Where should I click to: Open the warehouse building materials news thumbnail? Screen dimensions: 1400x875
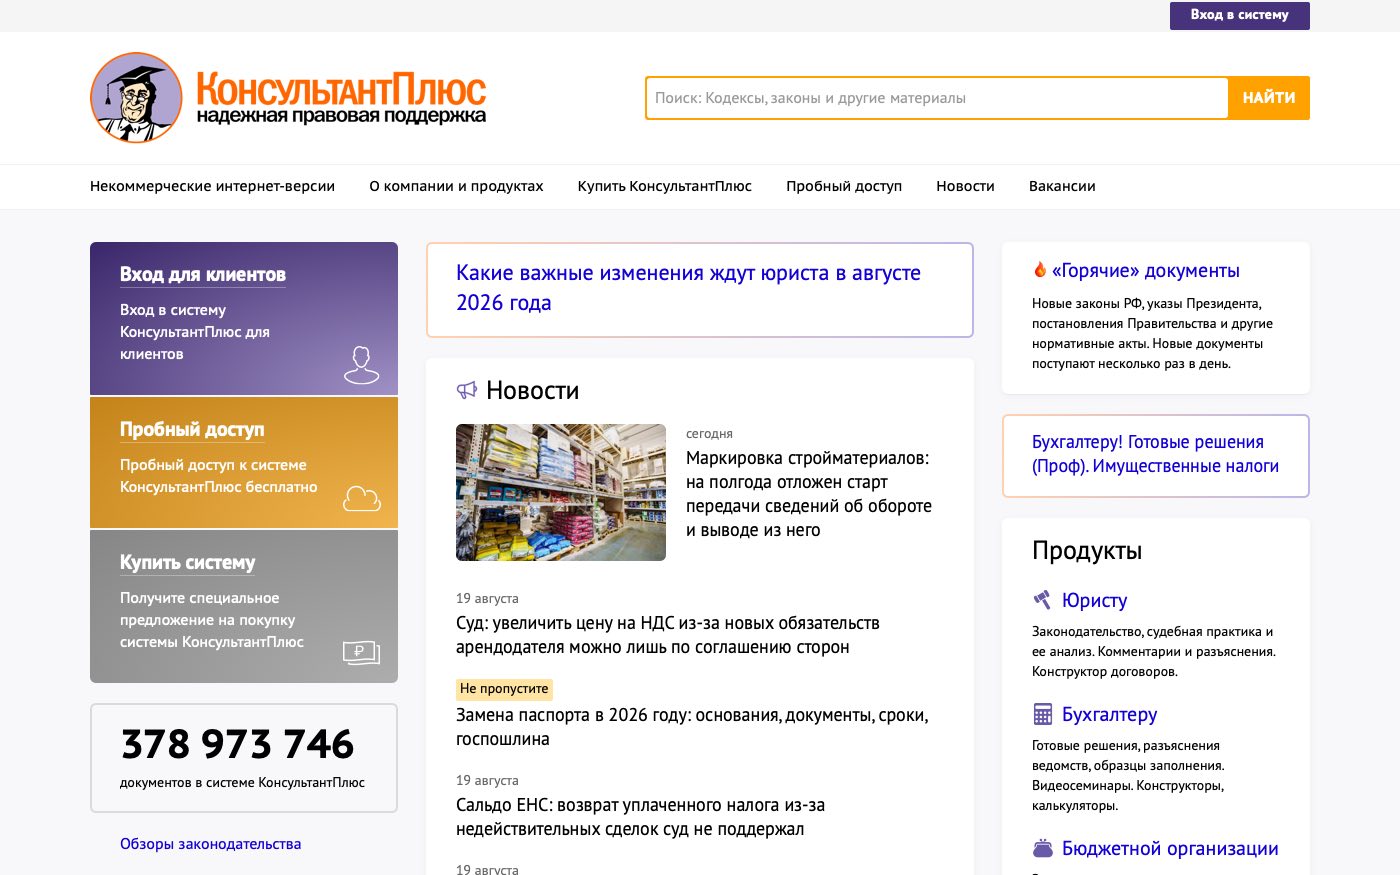click(x=561, y=492)
